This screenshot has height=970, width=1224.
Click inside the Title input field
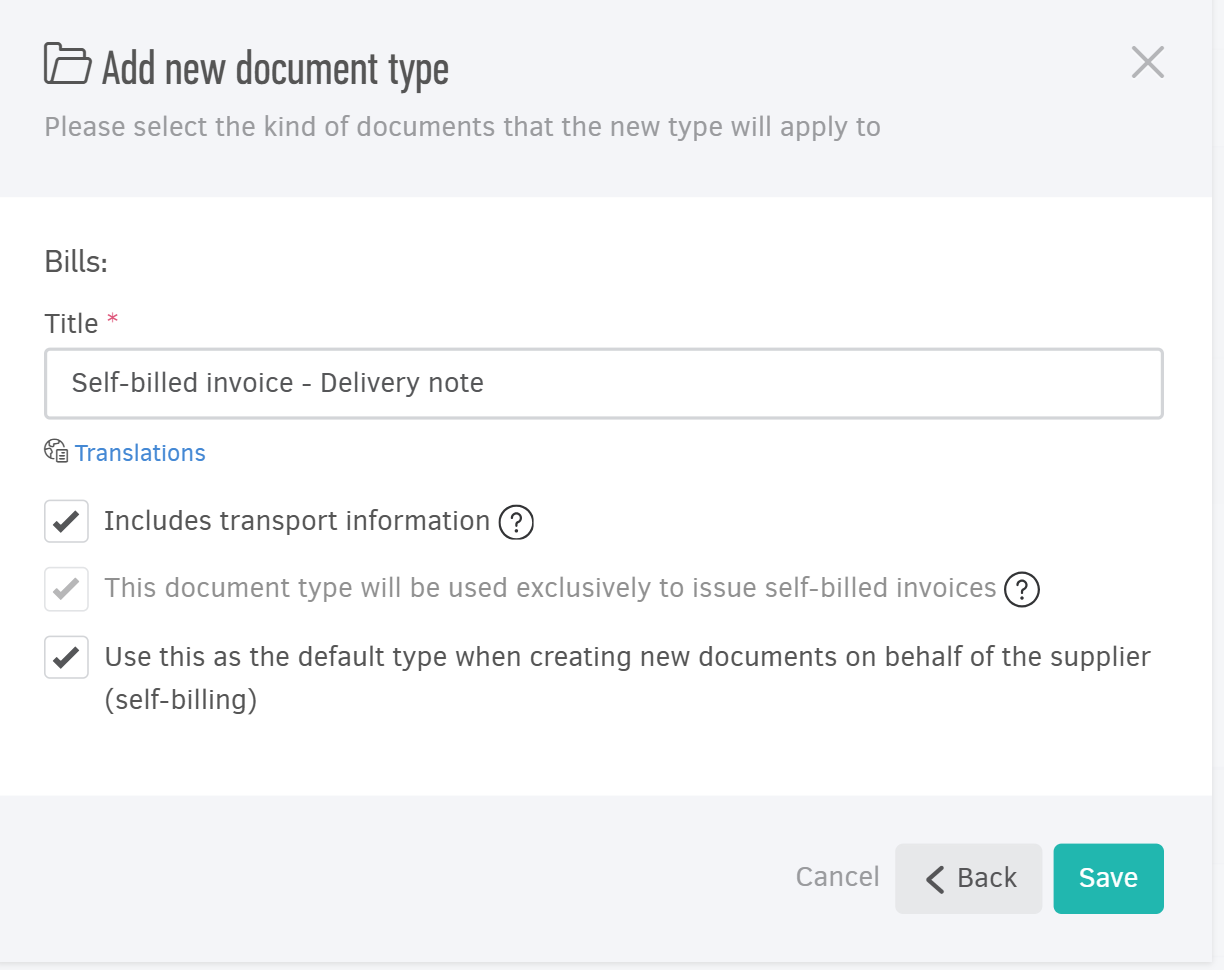coord(604,383)
